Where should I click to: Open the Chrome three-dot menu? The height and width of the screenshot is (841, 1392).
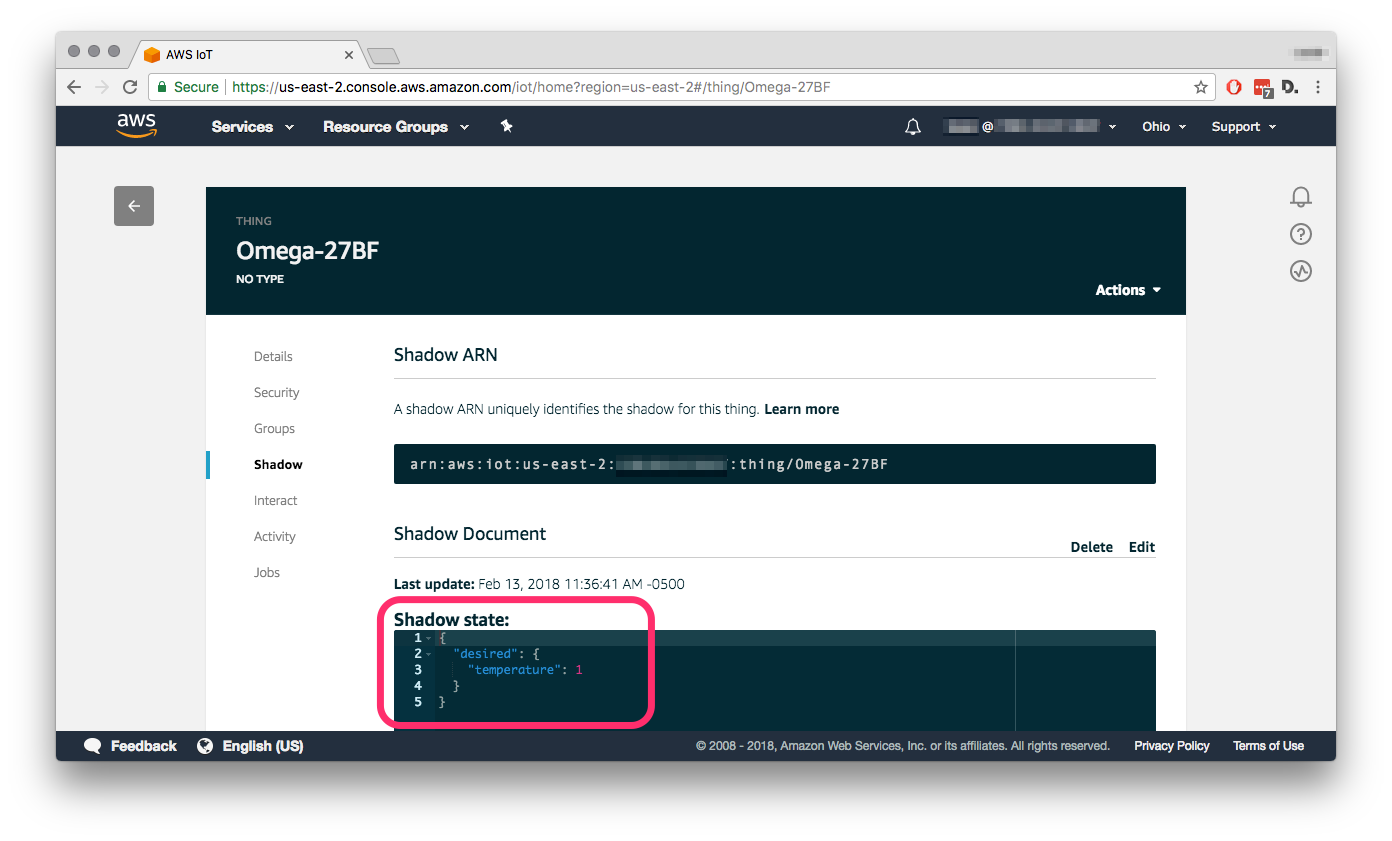click(1318, 87)
